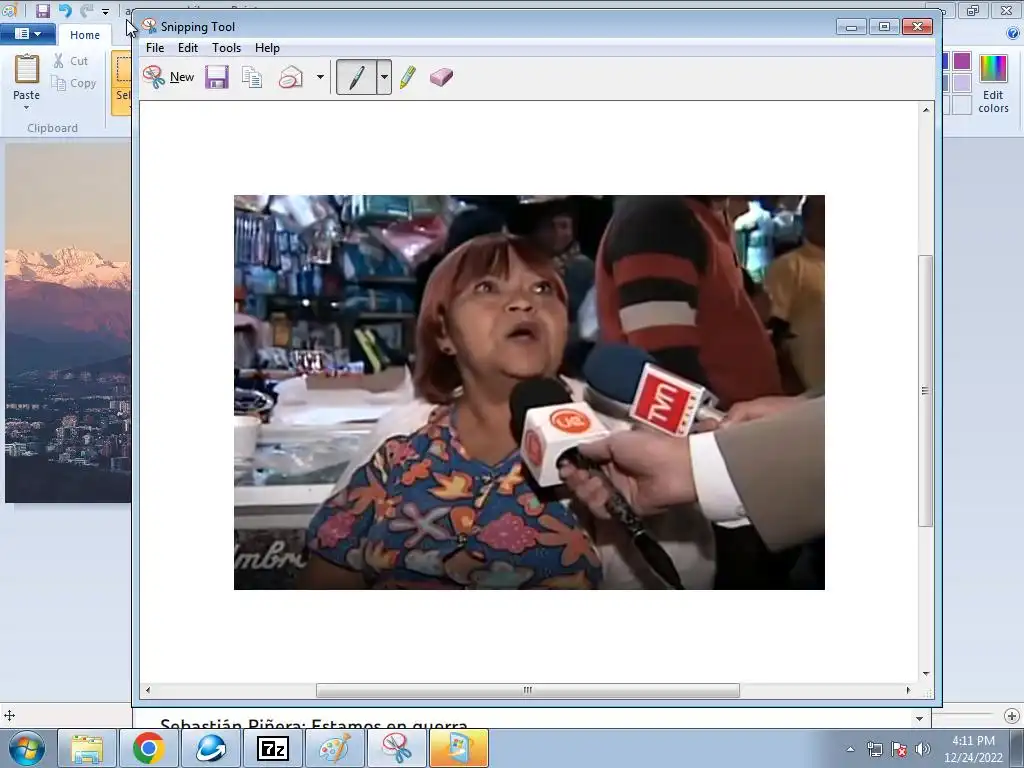Switch to Paint via the taskbar icon
Viewport: 1024px width, 768px height.
click(334, 748)
